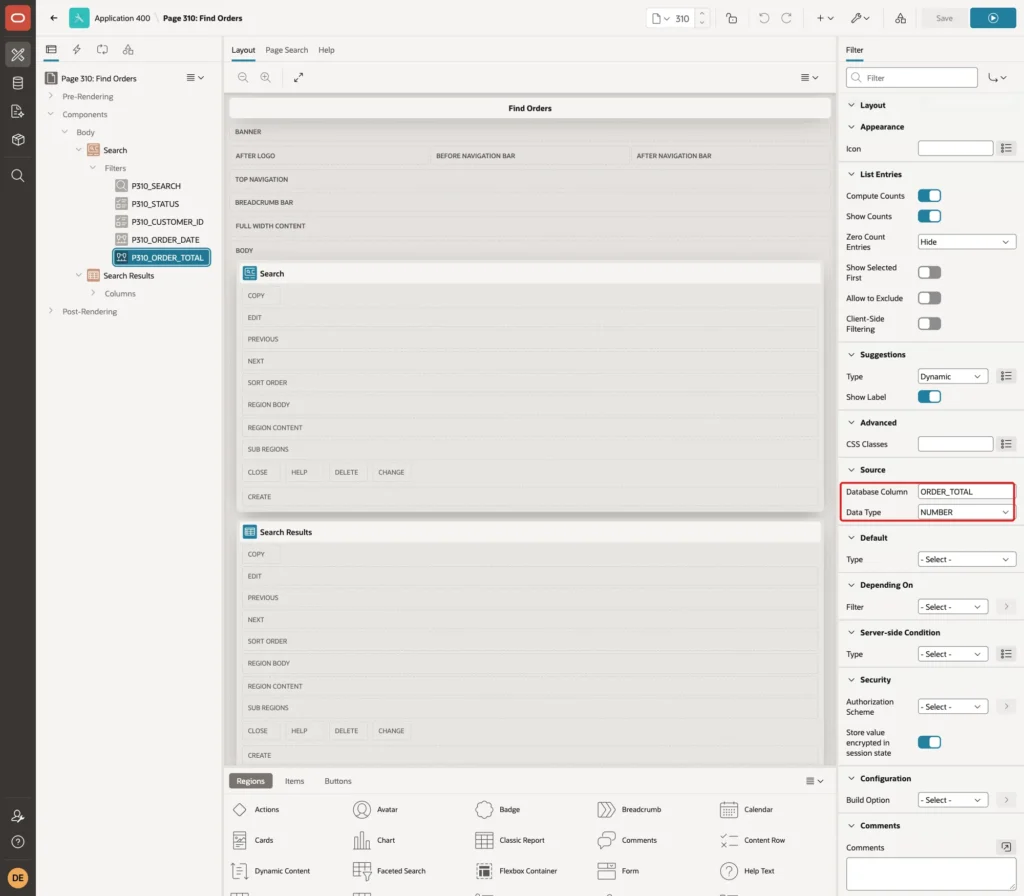The height and width of the screenshot is (896, 1024).
Task: Click the Database Column input field
Action: [965, 492]
